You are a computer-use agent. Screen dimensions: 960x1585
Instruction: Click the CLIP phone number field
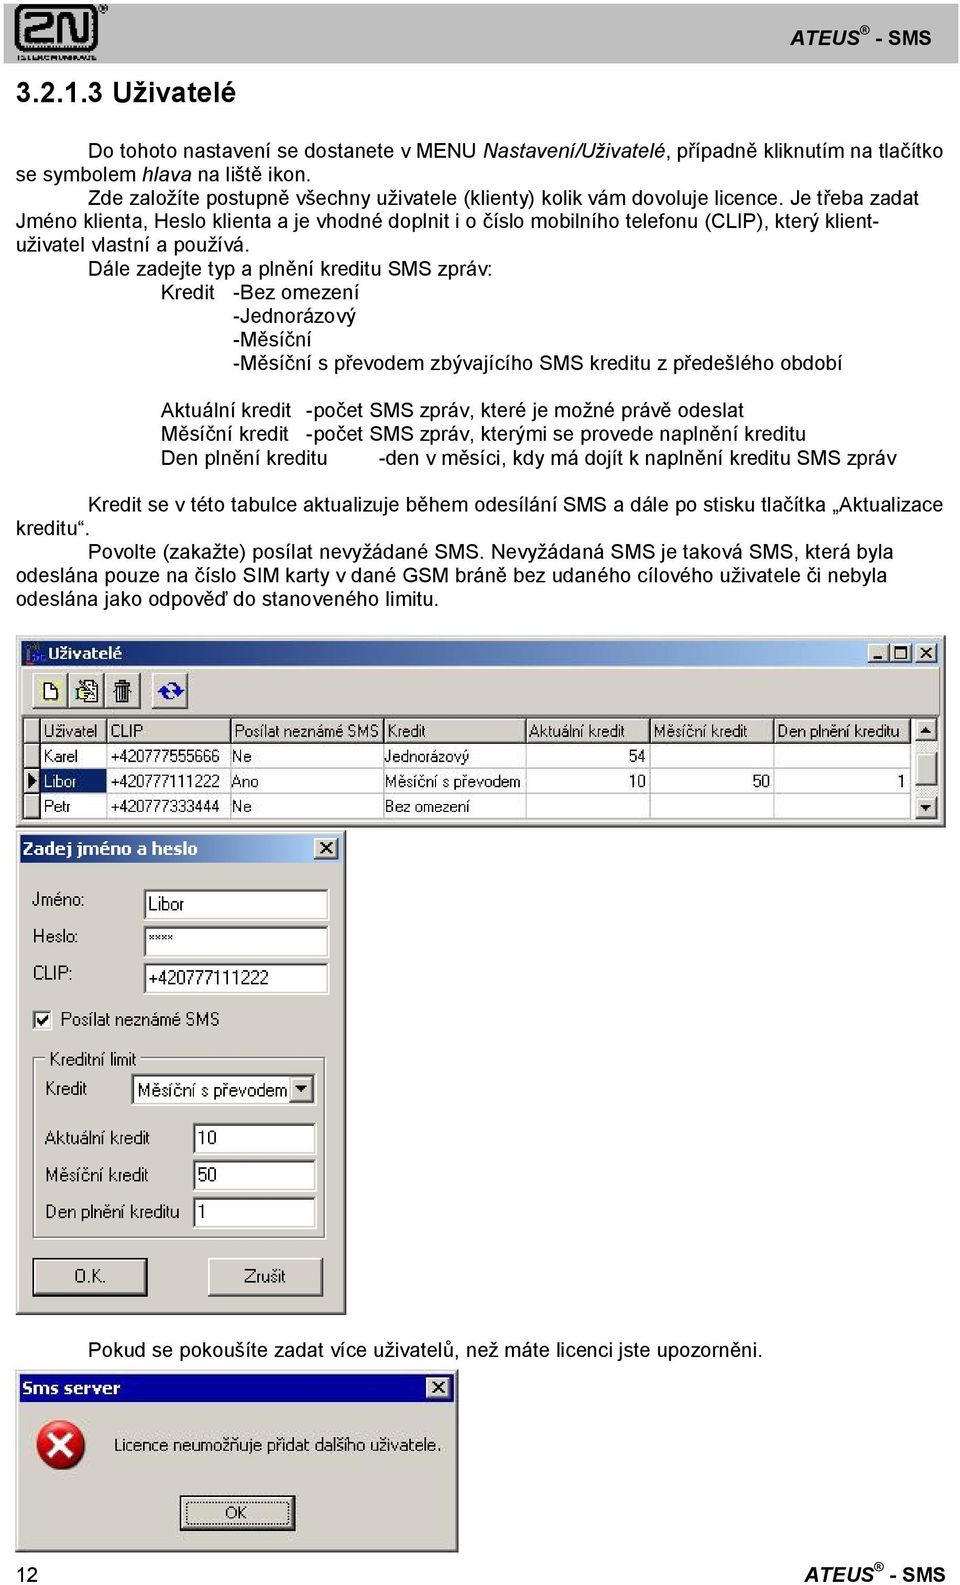(236, 977)
